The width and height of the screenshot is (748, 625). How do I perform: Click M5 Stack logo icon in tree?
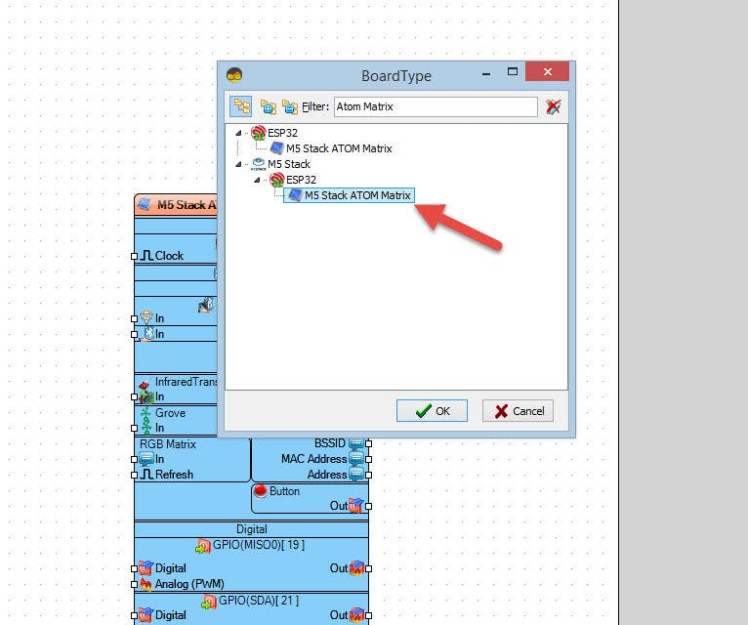258,164
